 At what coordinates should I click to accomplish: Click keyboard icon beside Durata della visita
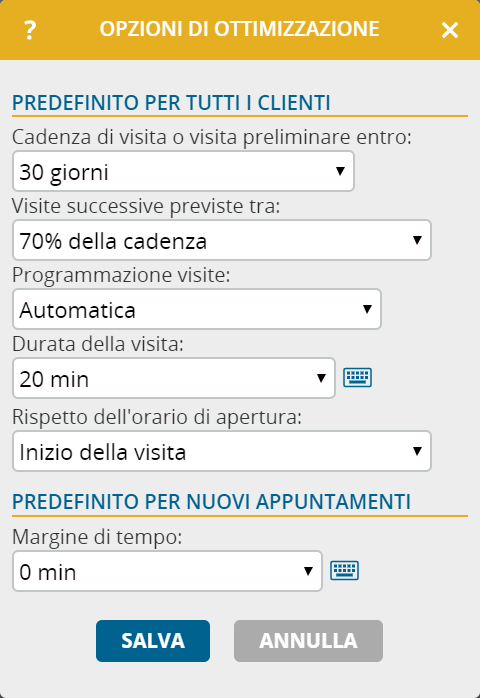pos(358,377)
